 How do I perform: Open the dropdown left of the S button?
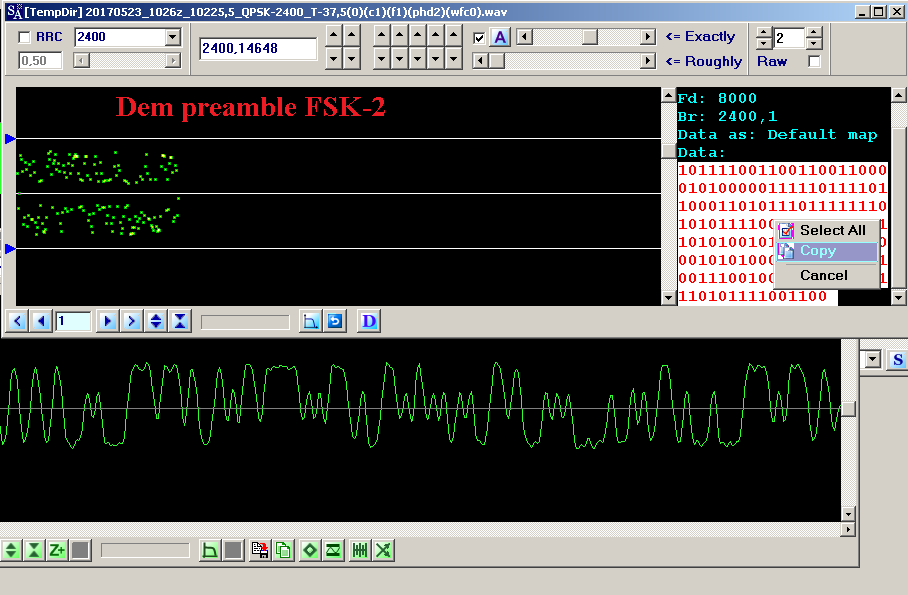click(x=872, y=359)
